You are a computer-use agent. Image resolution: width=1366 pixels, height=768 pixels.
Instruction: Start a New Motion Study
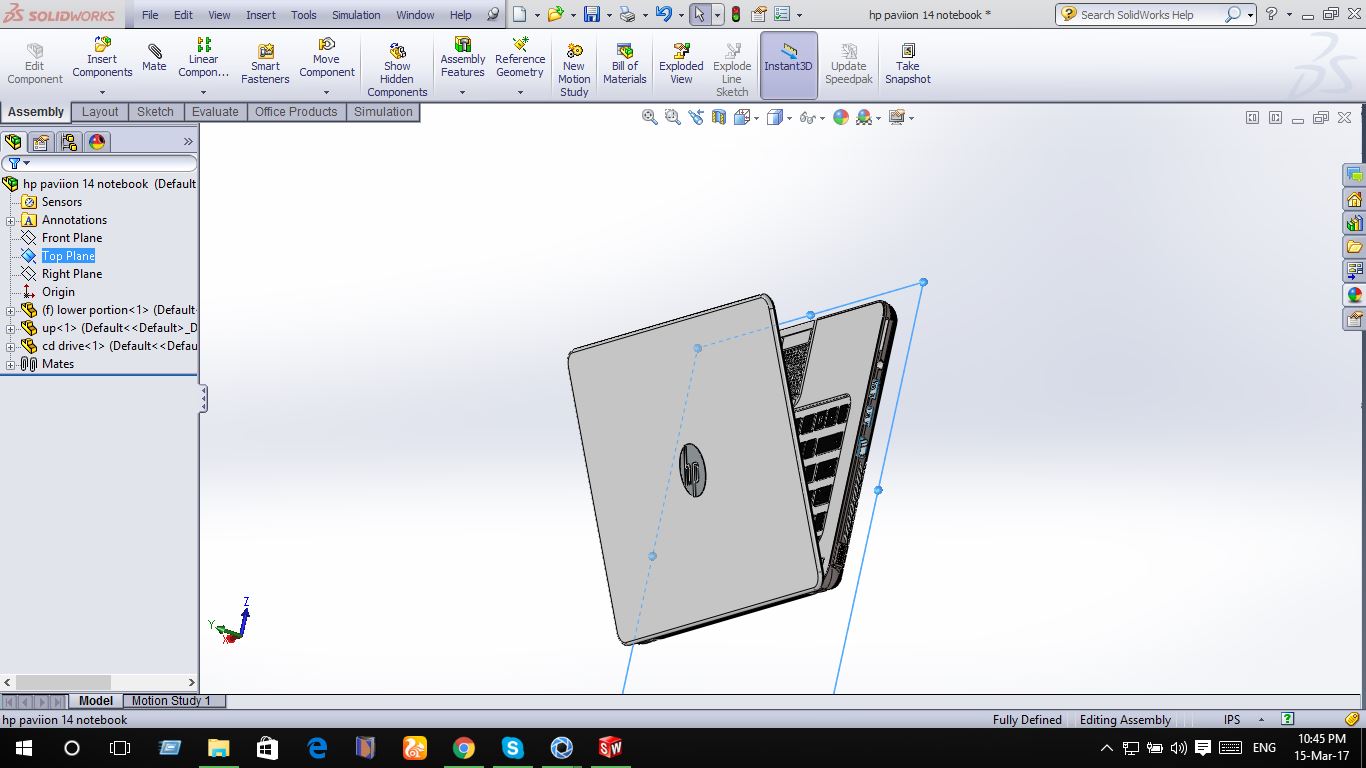[574, 71]
